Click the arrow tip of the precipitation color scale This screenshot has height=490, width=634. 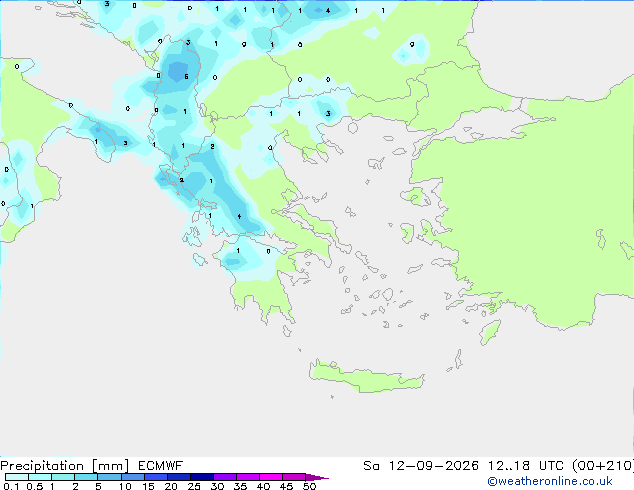[x=318, y=477]
